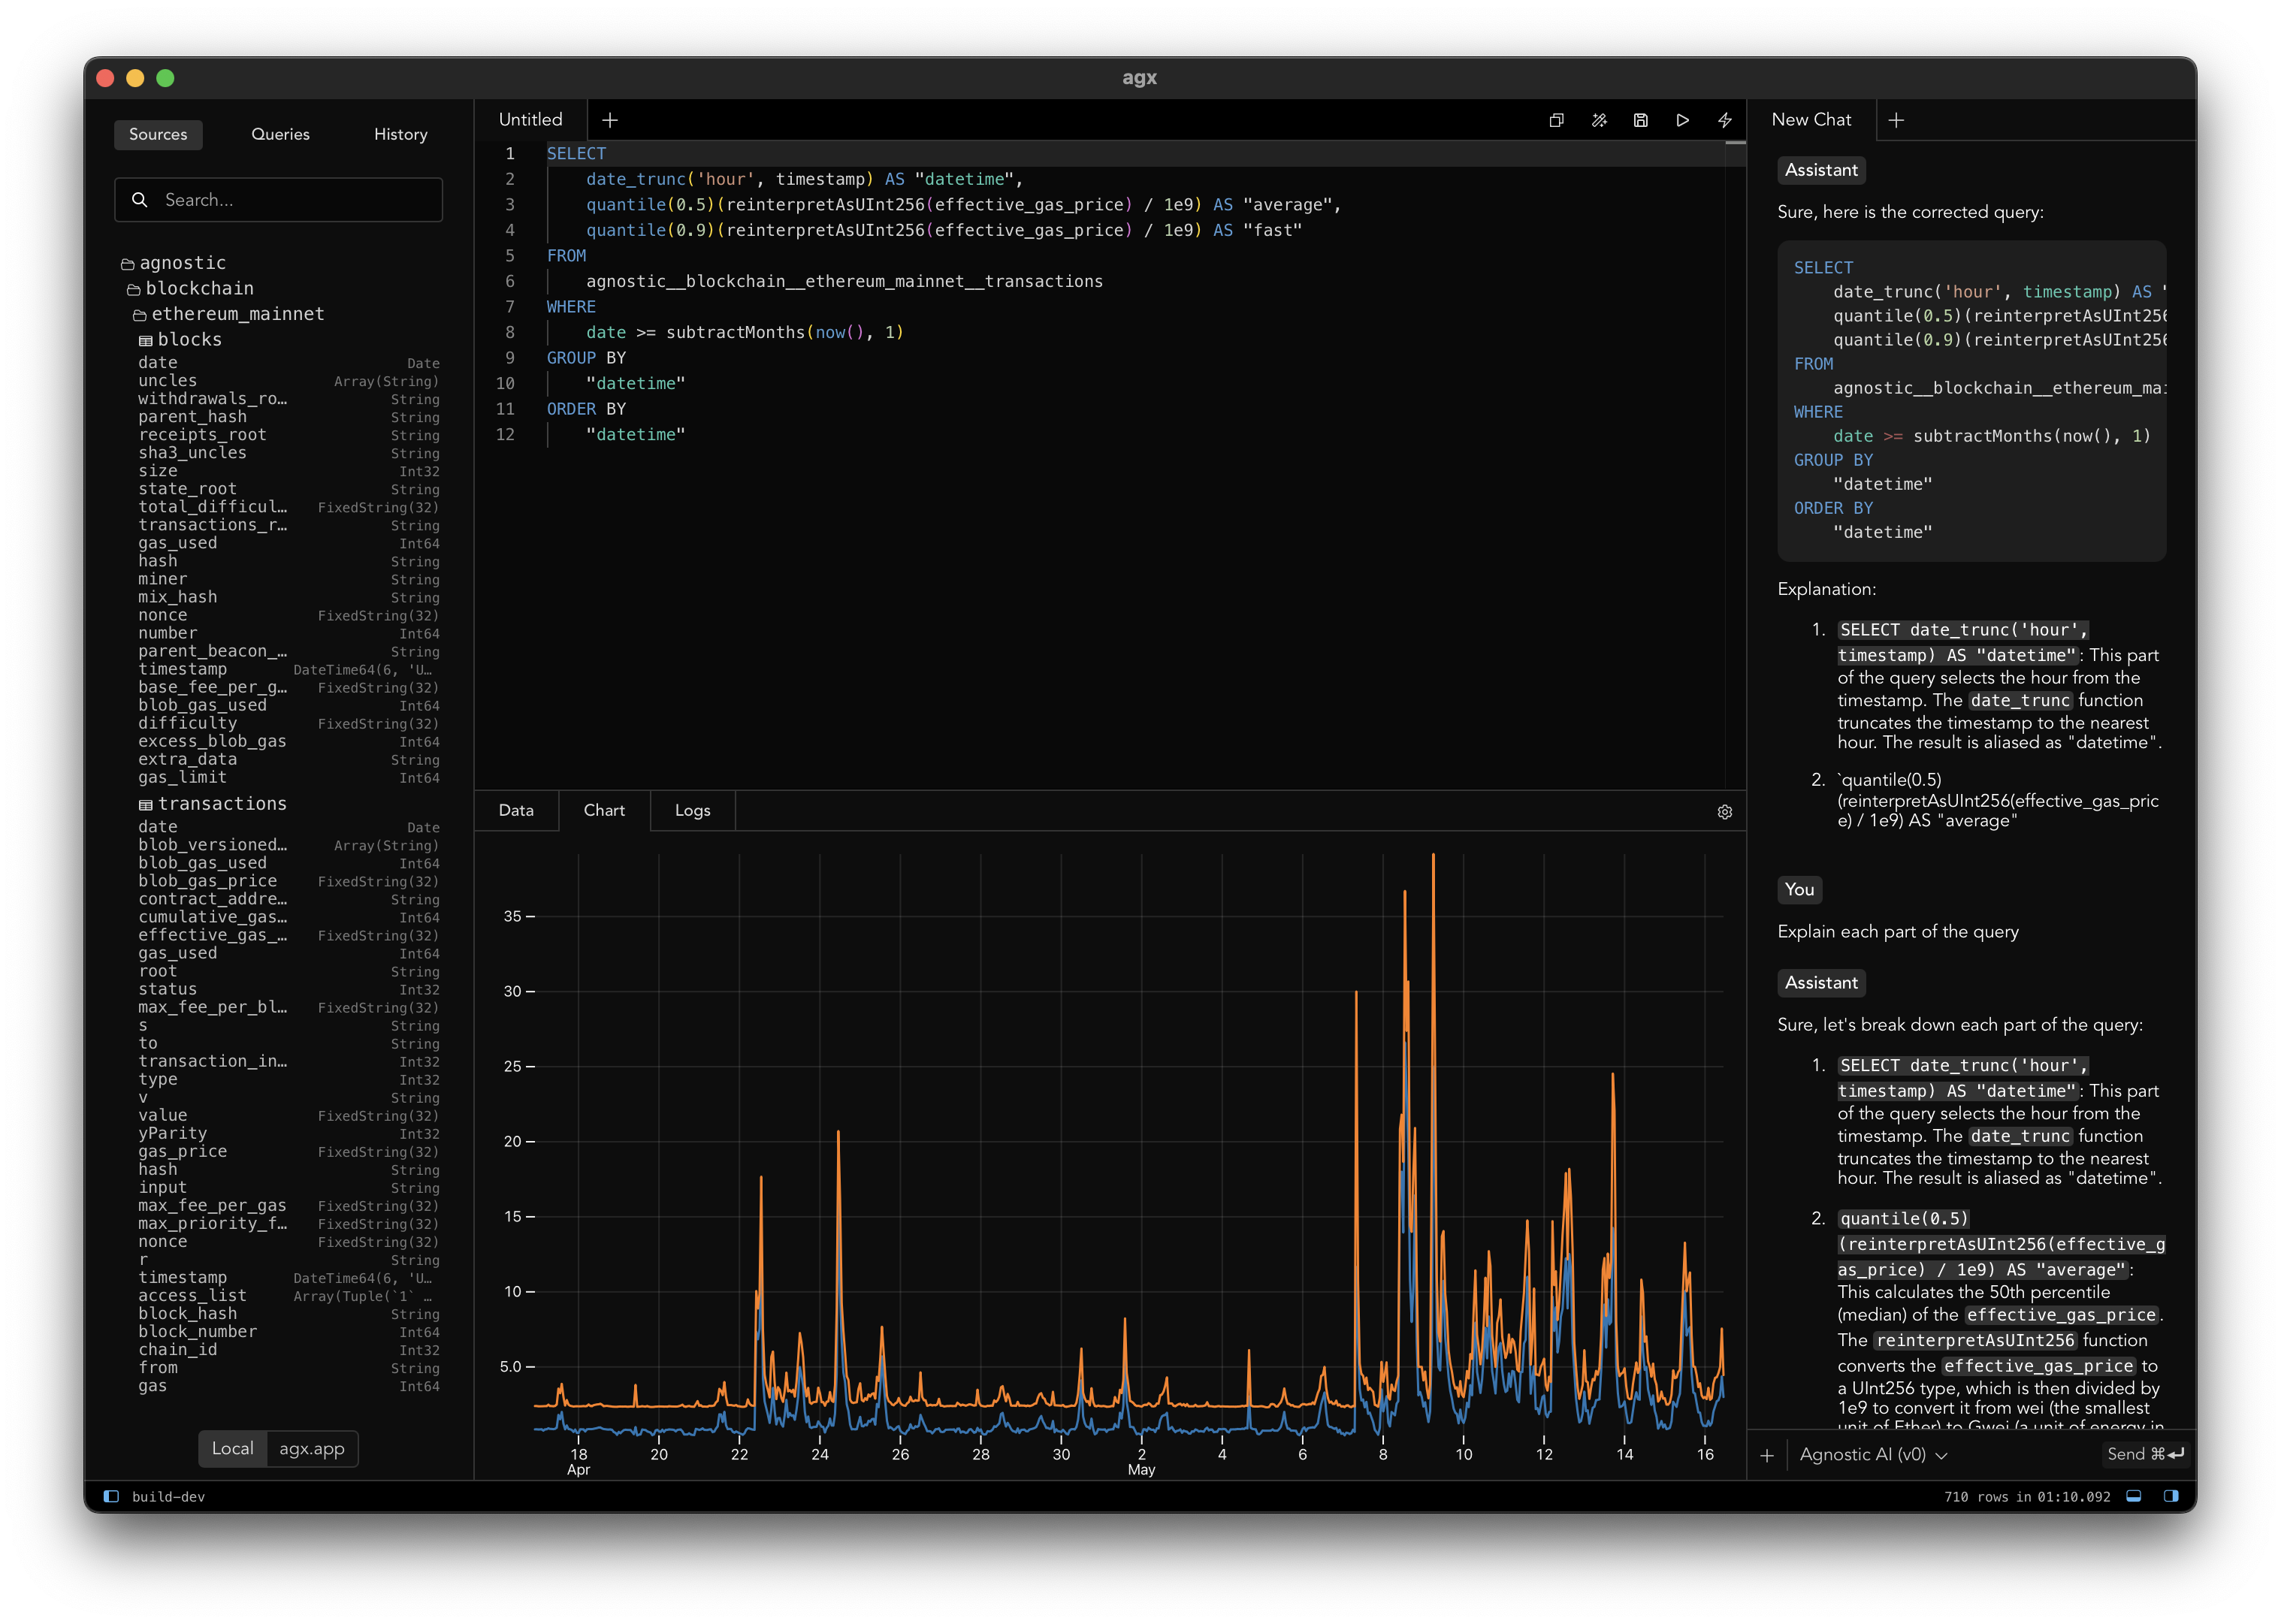2281x1624 pixels.
Task: Click the plus icon beside Agnostic AI selector
Action: pyautogui.click(x=1767, y=1455)
